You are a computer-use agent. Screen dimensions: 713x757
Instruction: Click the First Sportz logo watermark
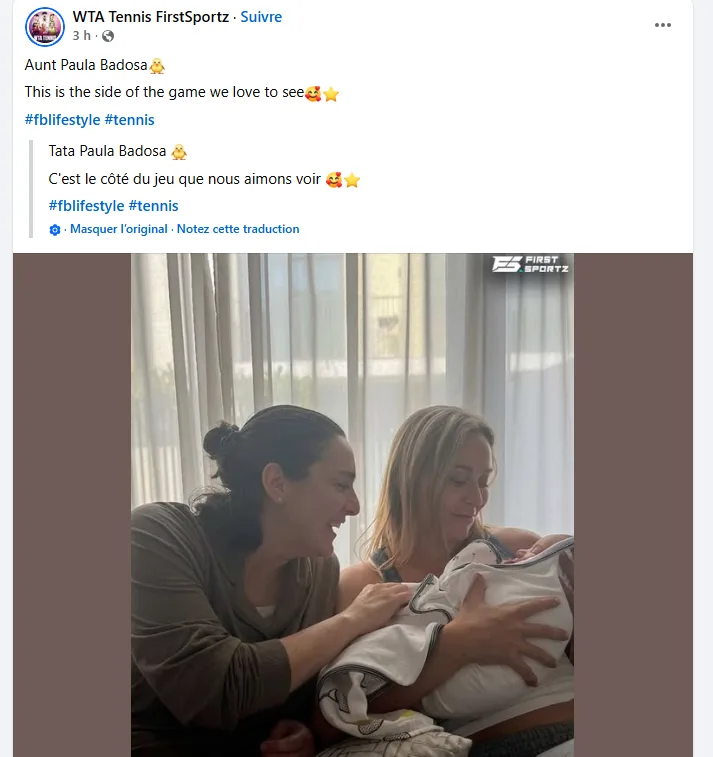pos(530,264)
